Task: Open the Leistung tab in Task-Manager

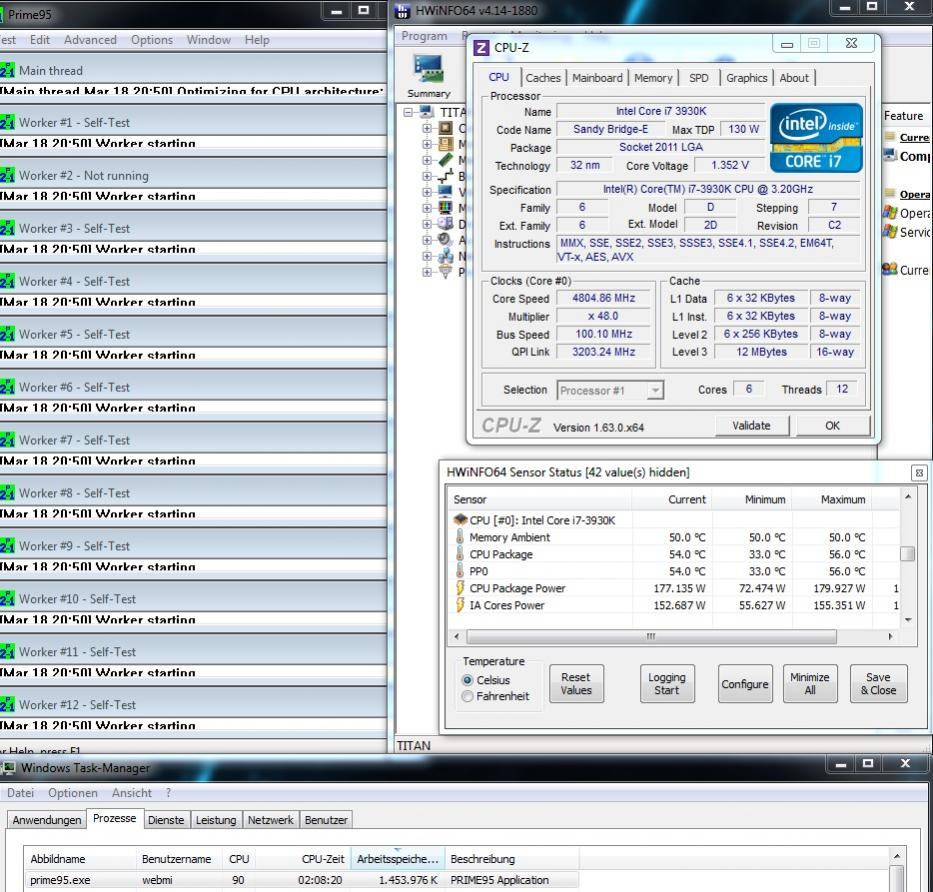Action: point(216,820)
